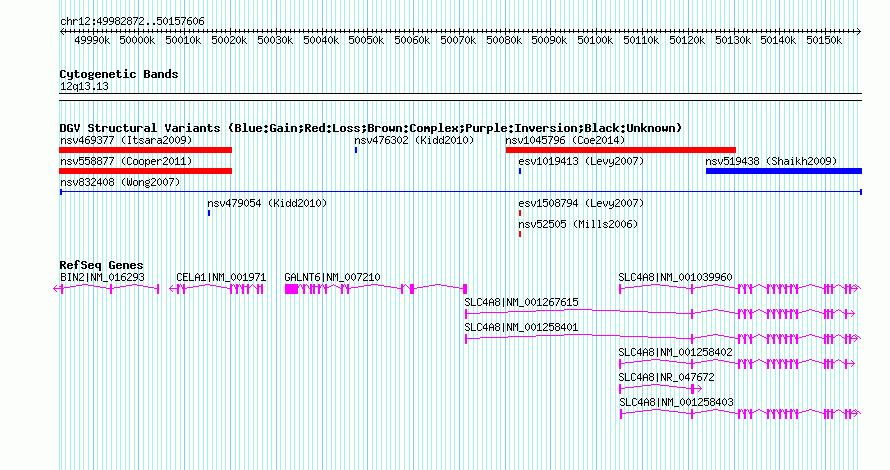Click the 50100k ruler tick label
The height and width of the screenshot is (470, 890).
coord(595,40)
